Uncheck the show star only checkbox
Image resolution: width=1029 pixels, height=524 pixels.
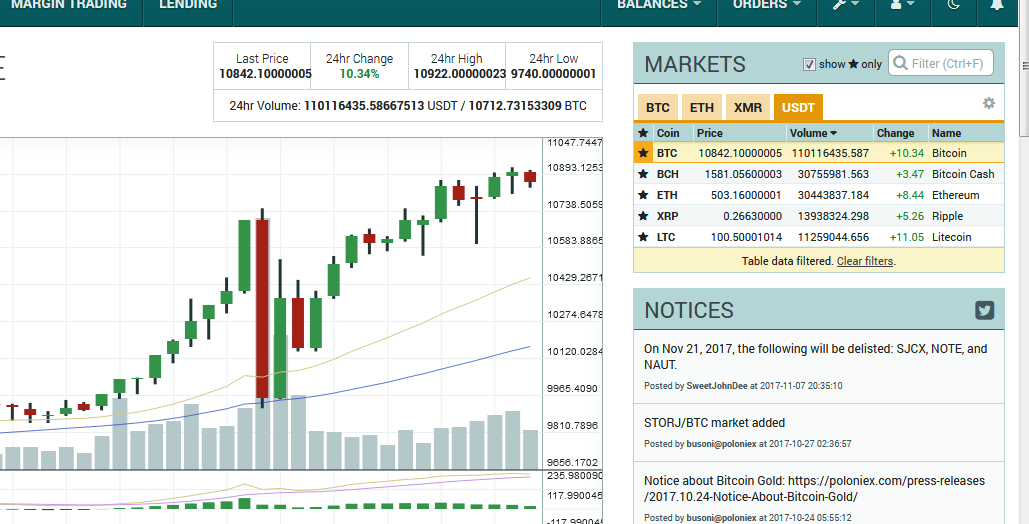coord(809,64)
